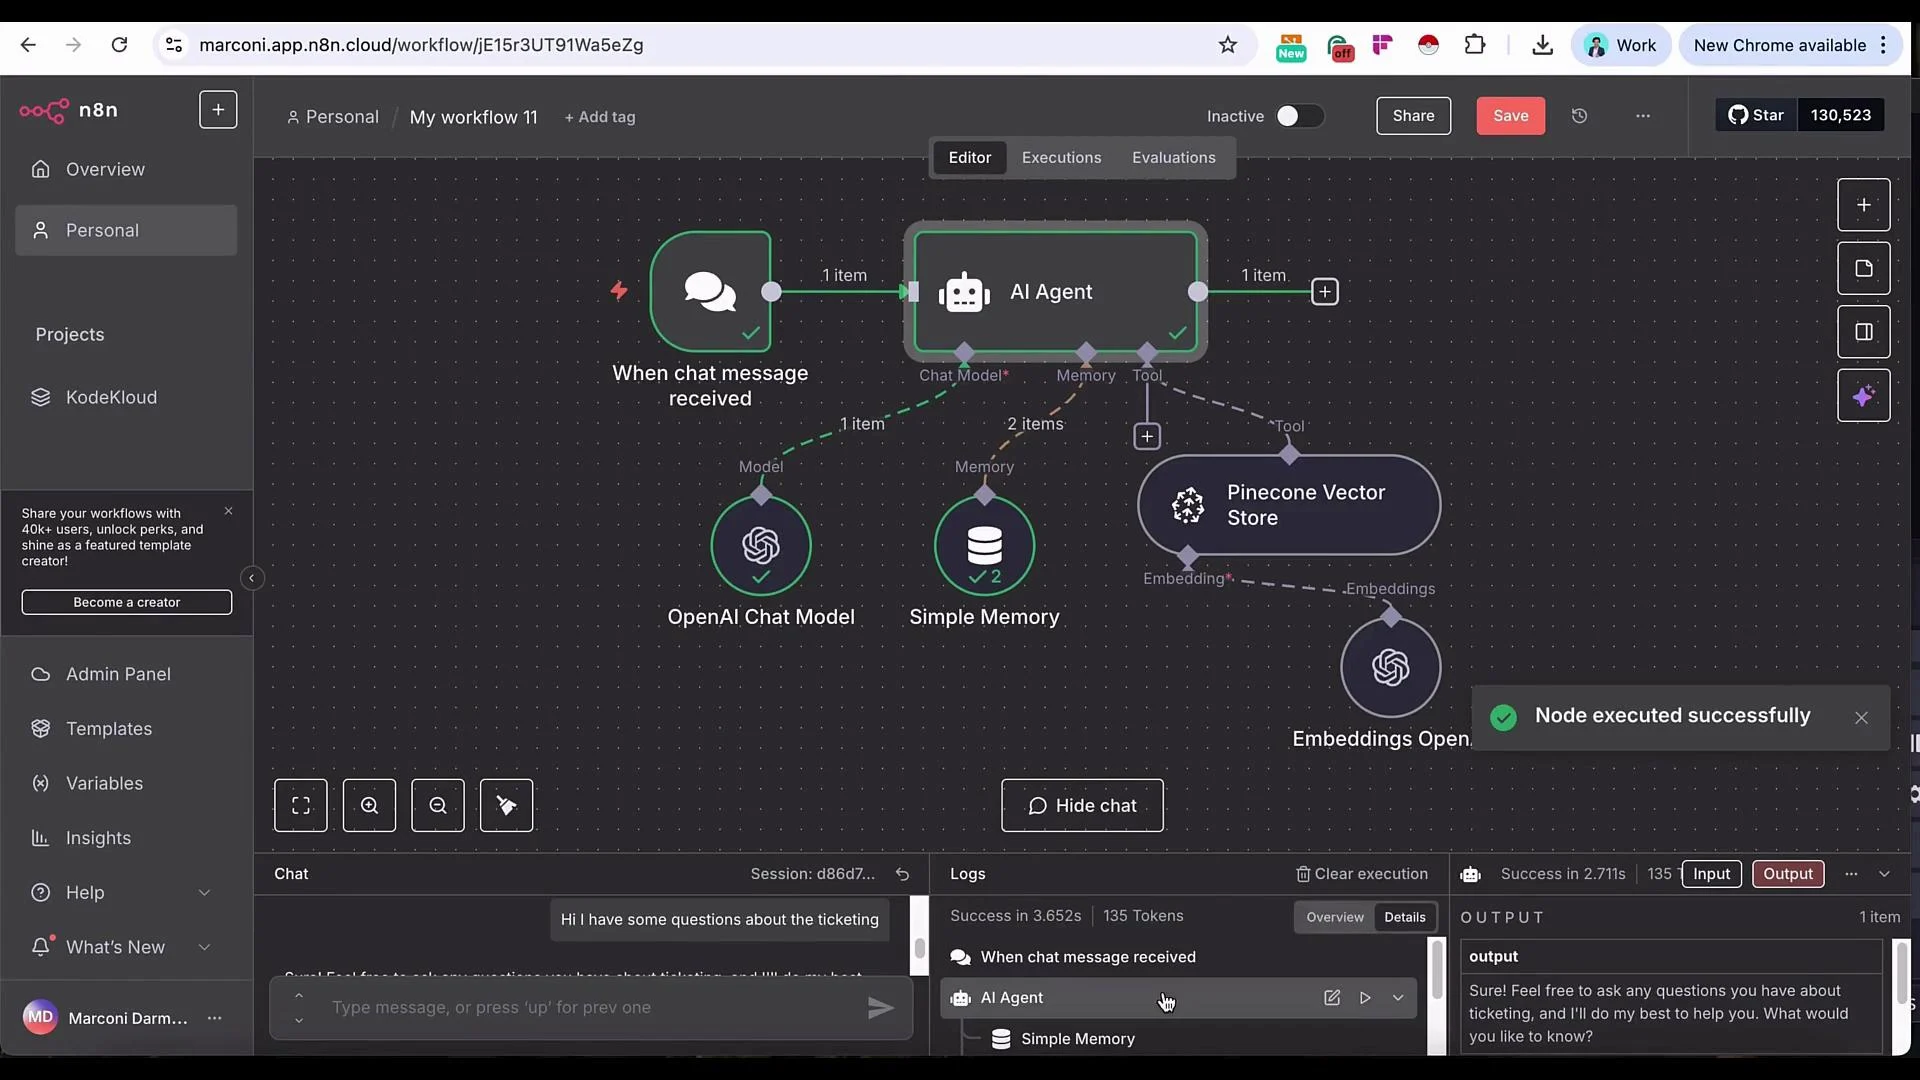Image resolution: width=1920 pixels, height=1080 pixels.
Task: Open the AI assistant sparkle button
Action: point(1864,396)
